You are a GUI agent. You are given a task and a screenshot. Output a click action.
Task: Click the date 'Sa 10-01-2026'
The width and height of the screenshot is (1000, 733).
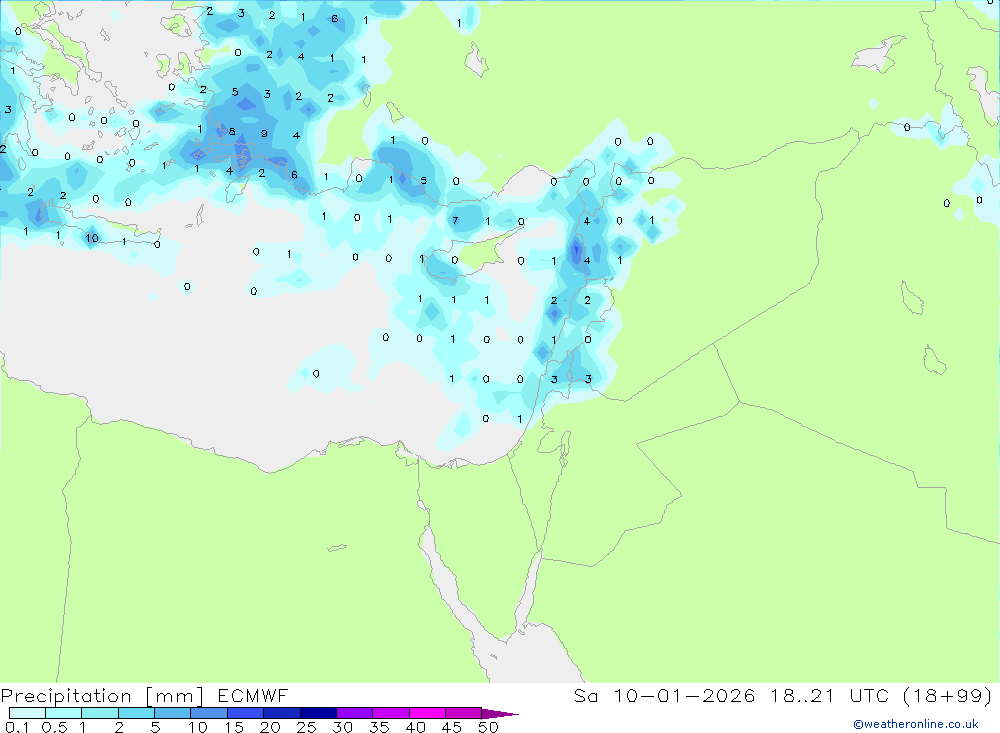click(665, 695)
